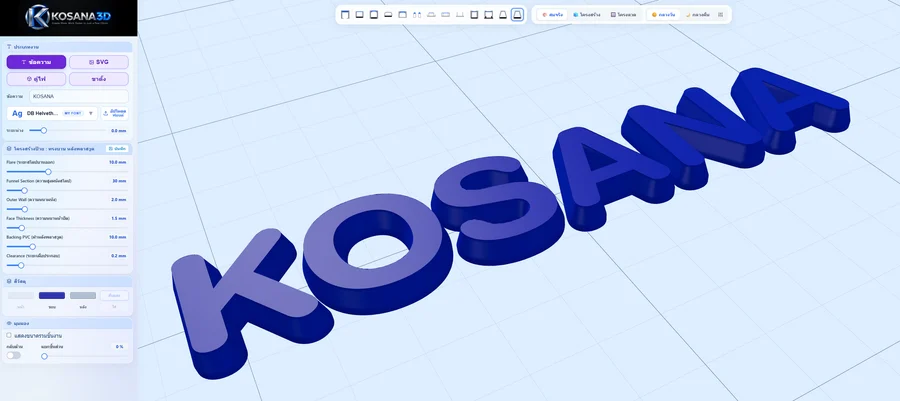Click the Clearance 0.2 mm value
This screenshot has height=401, width=900.
pyautogui.click(x=118, y=256)
